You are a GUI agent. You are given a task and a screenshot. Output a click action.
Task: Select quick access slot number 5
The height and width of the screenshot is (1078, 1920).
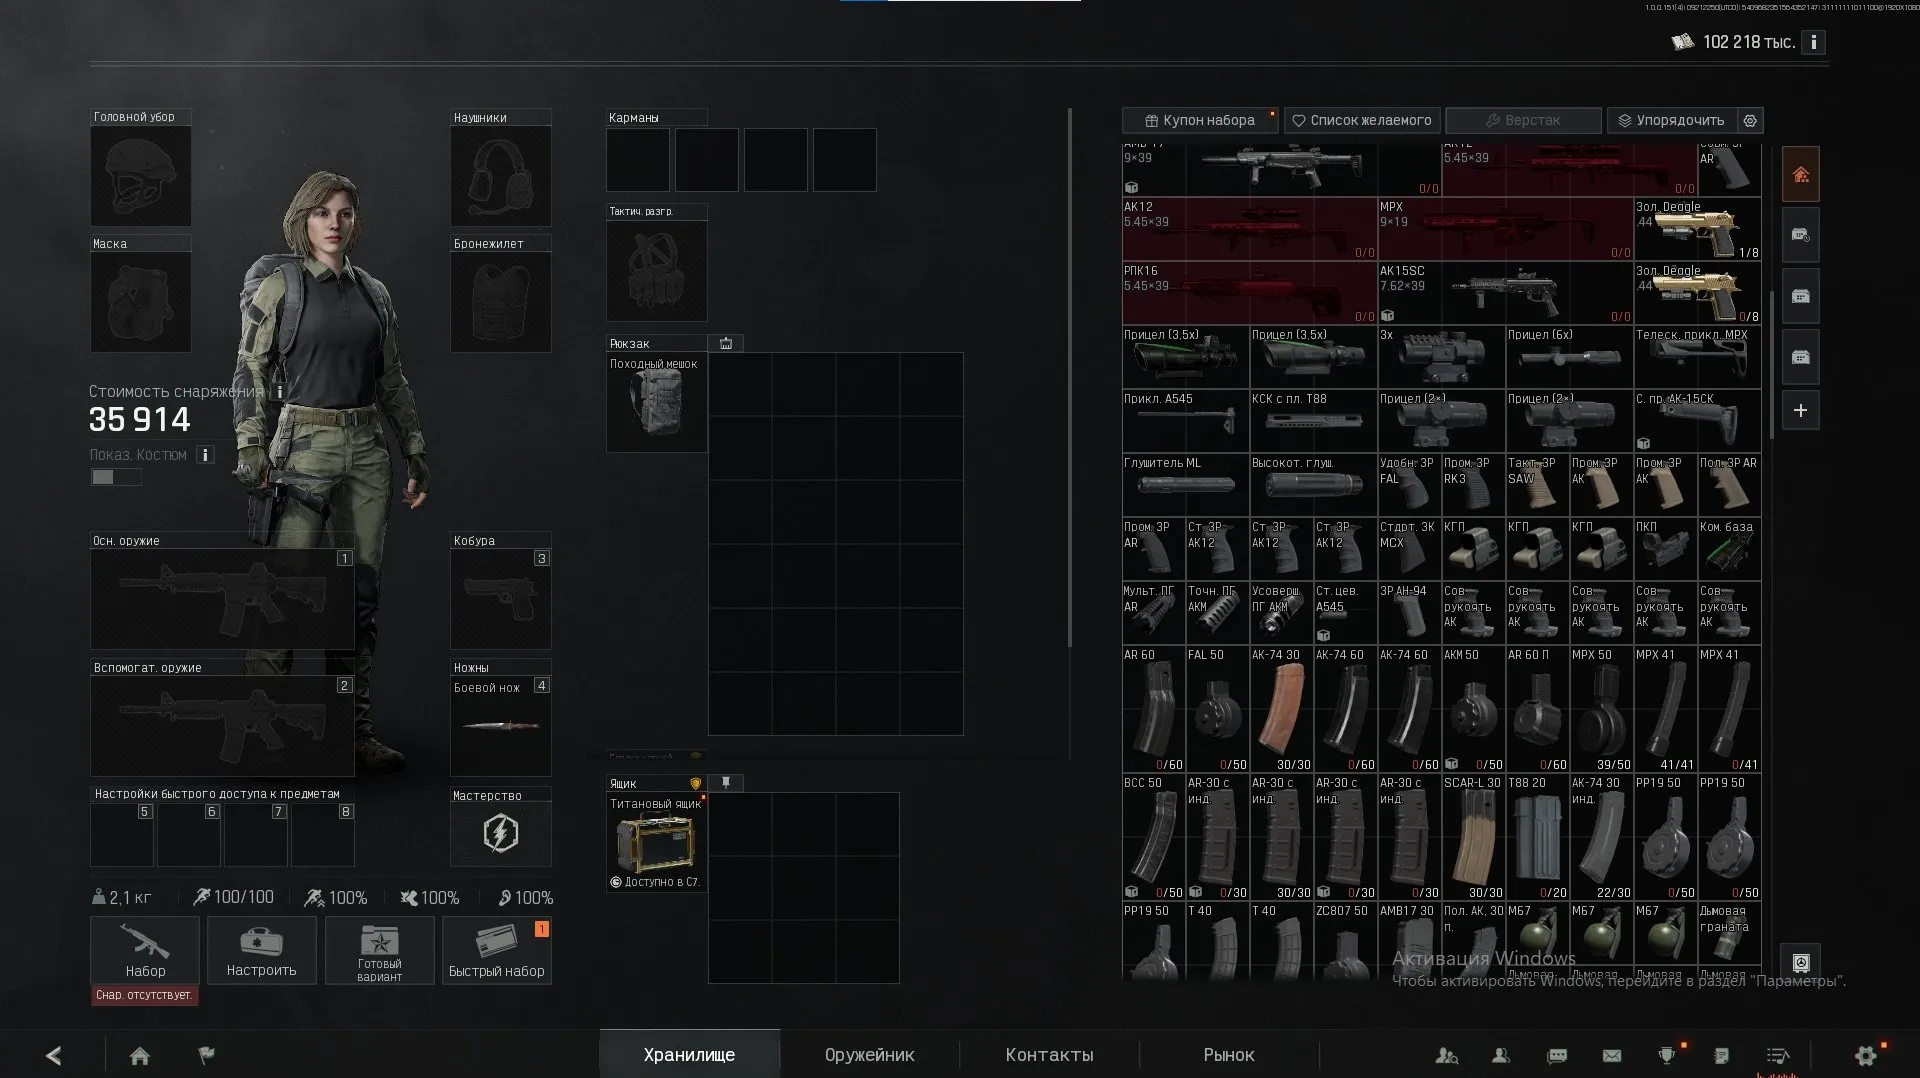[x=122, y=835]
